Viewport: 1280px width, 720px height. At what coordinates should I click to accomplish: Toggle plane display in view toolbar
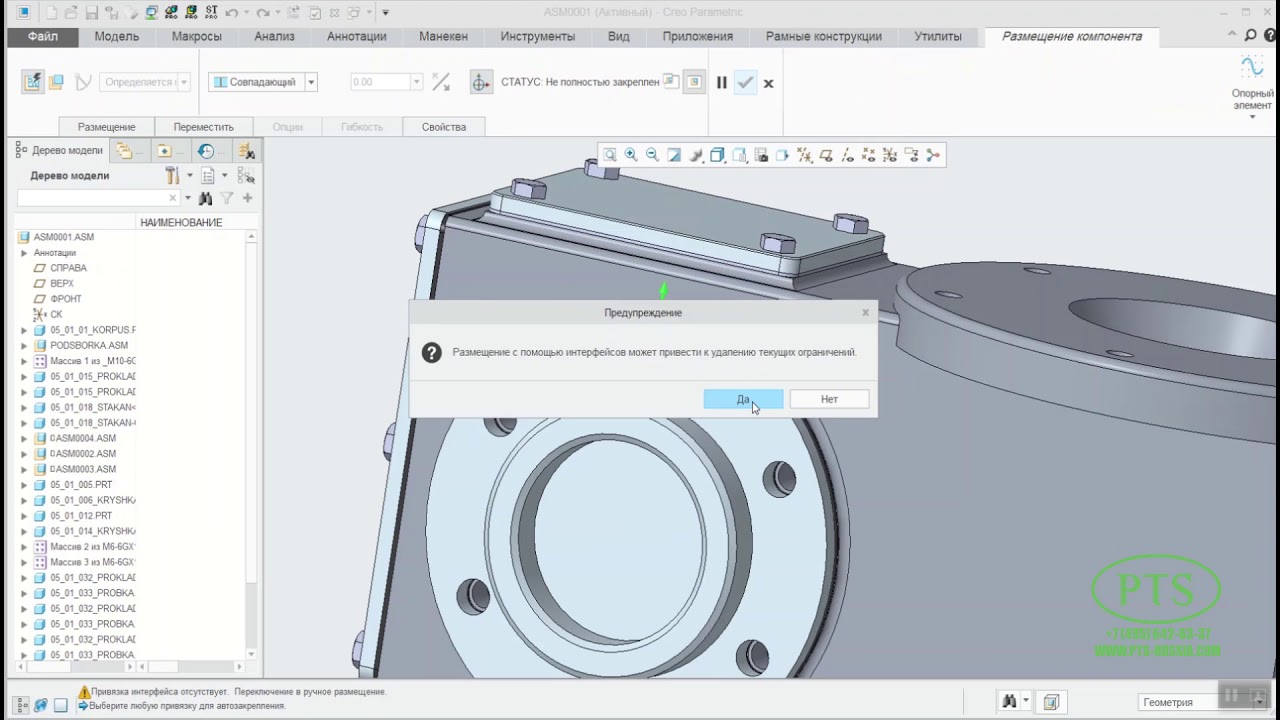pos(826,155)
